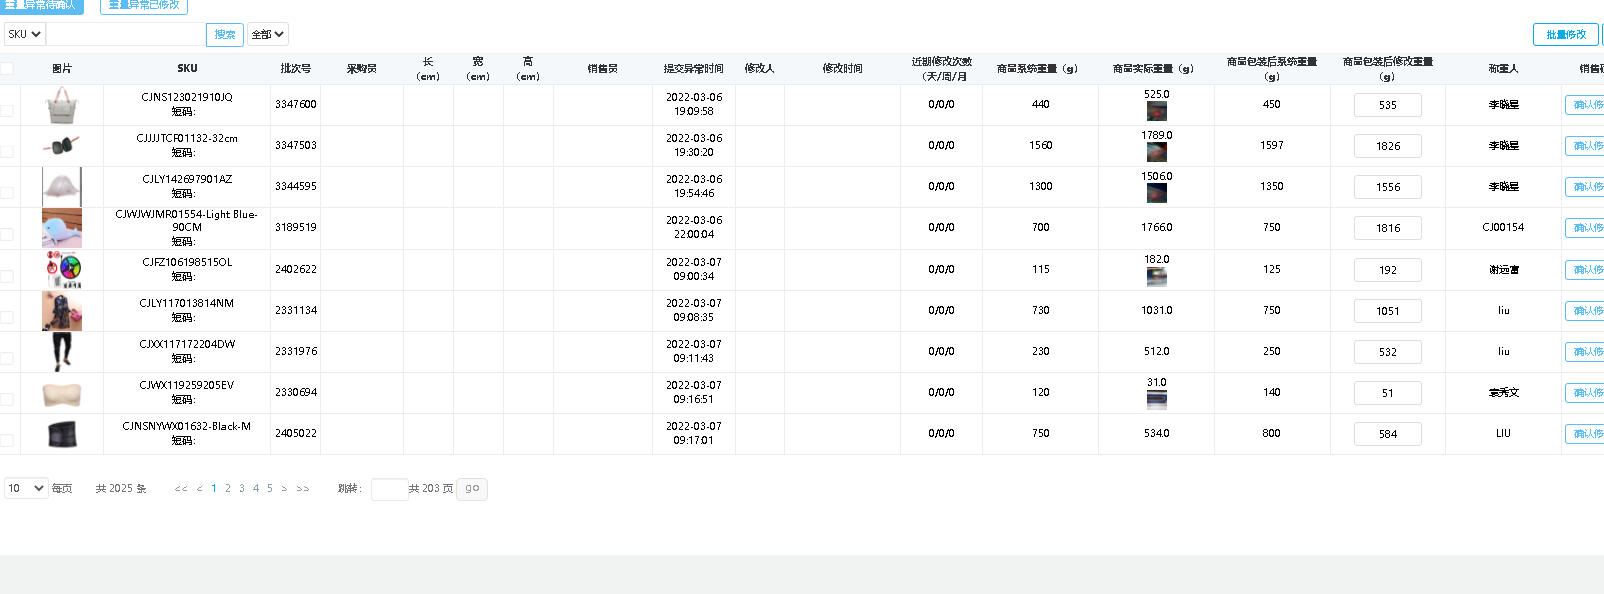The image size is (1604, 594).
Task: Open the 10 per page size dropdown
Action: (26, 488)
